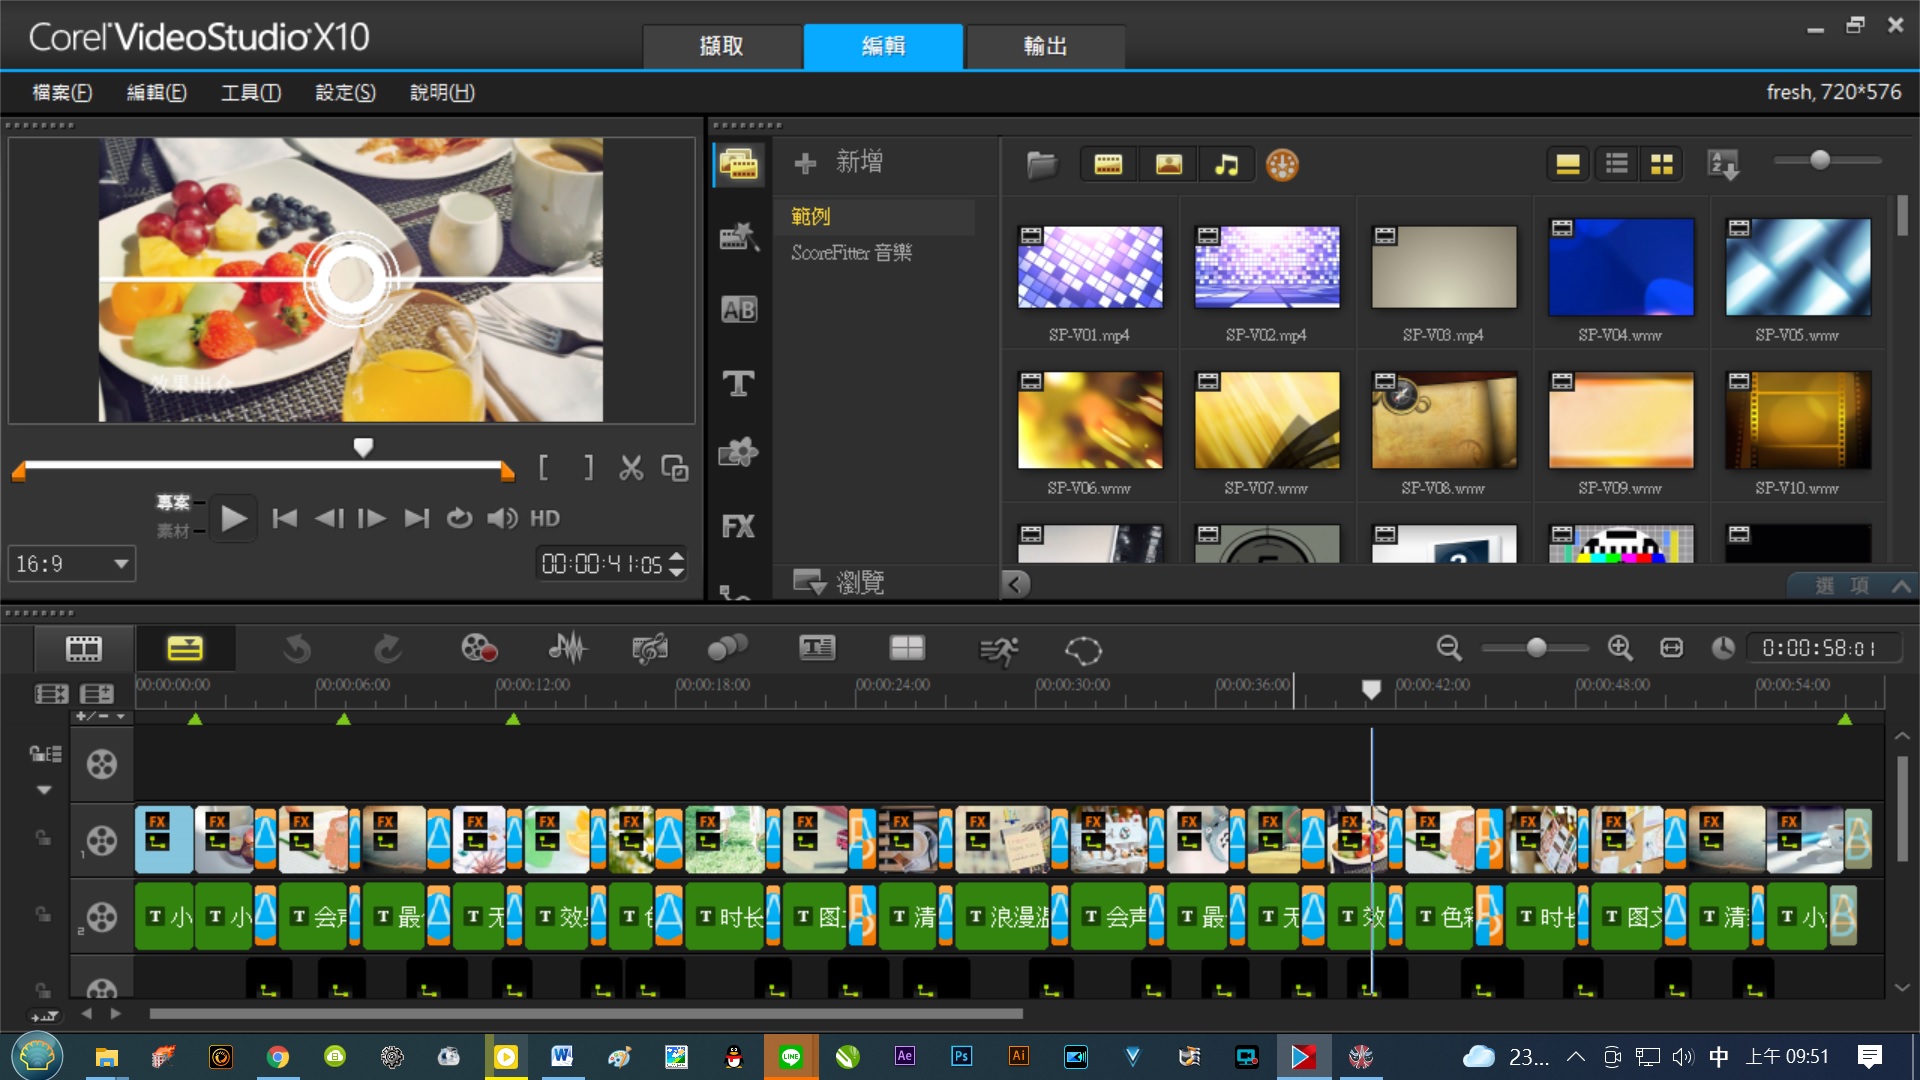The image size is (1920, 1080).
Task: Undo the last action
Action: pos(296,650)
